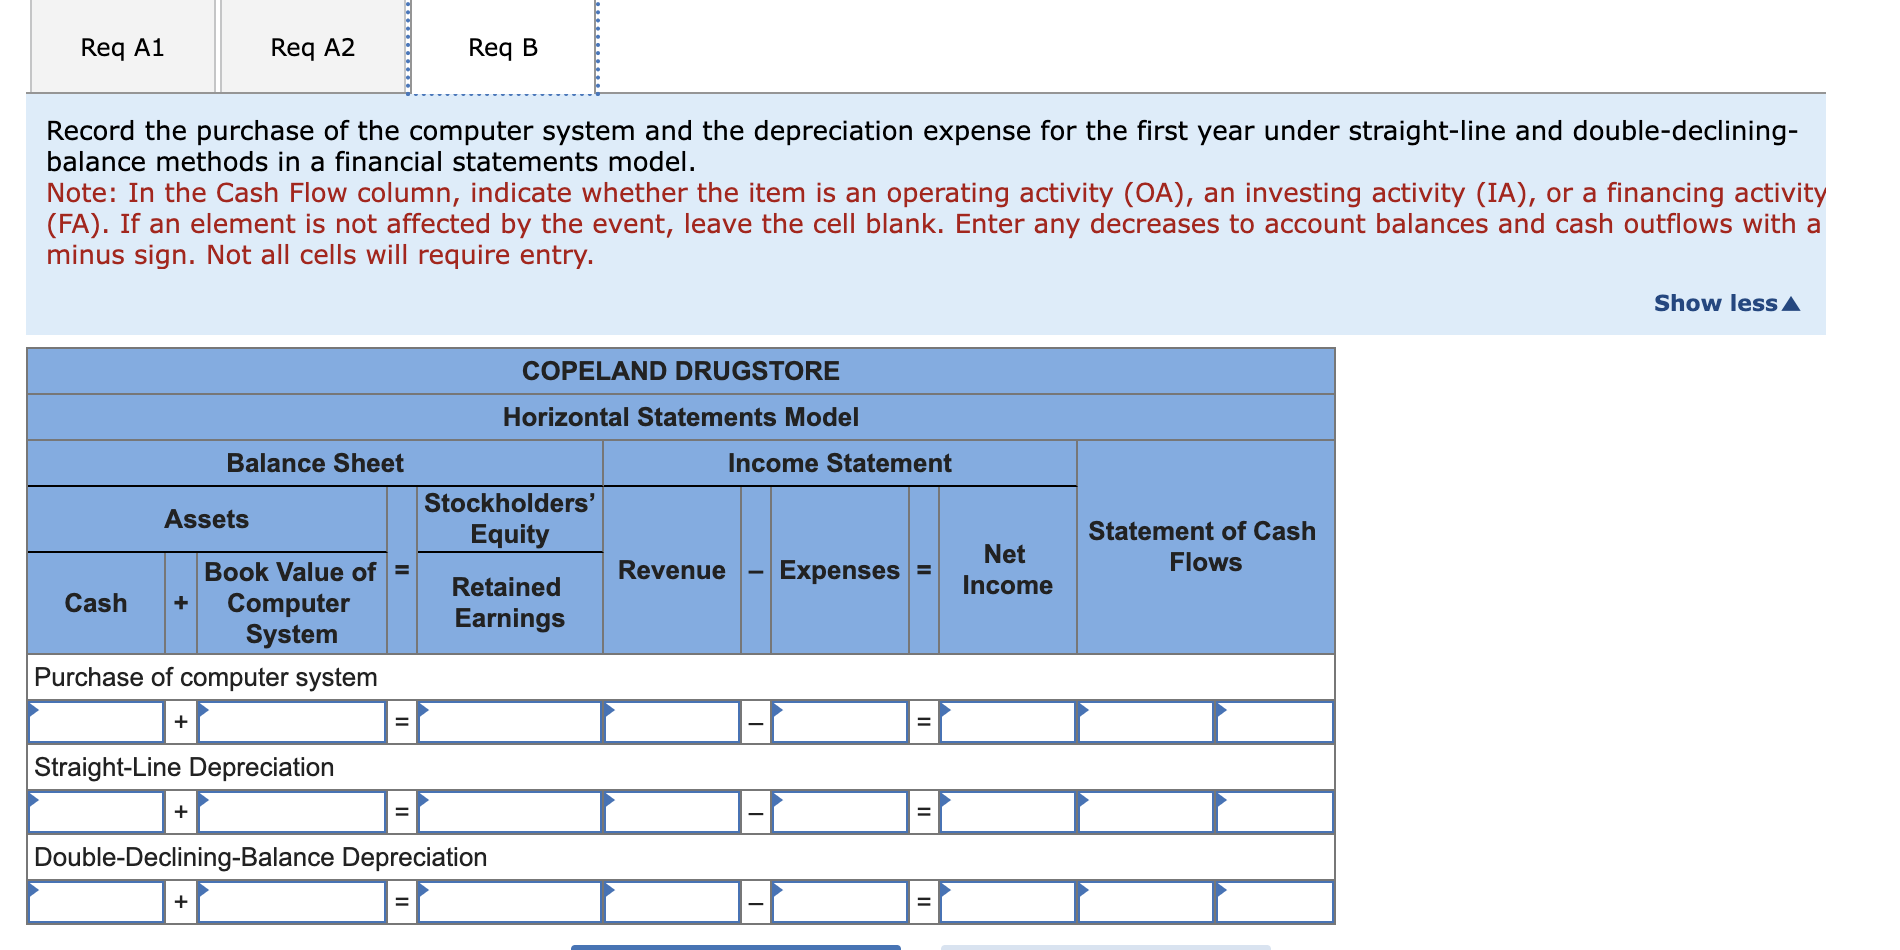Click Revenue cell in Purchase row
The height and width of the screenshot is (950, 1900).
click(x=672, y=722)
